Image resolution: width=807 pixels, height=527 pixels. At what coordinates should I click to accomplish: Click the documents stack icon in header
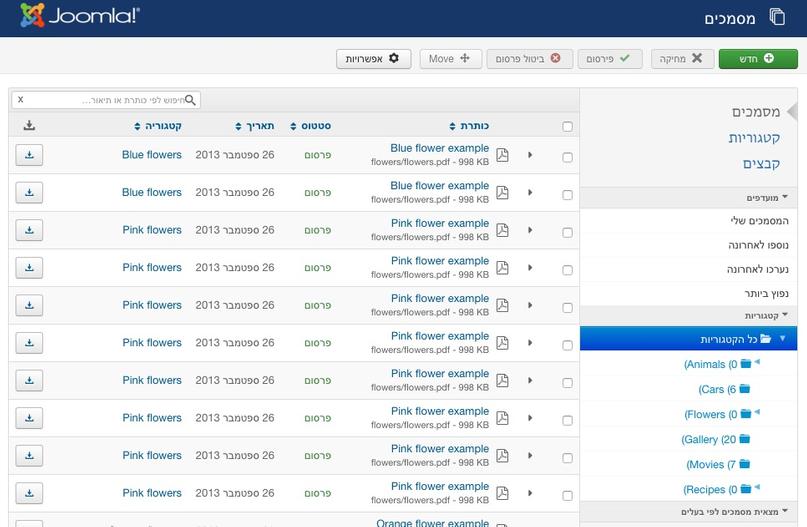777,17
